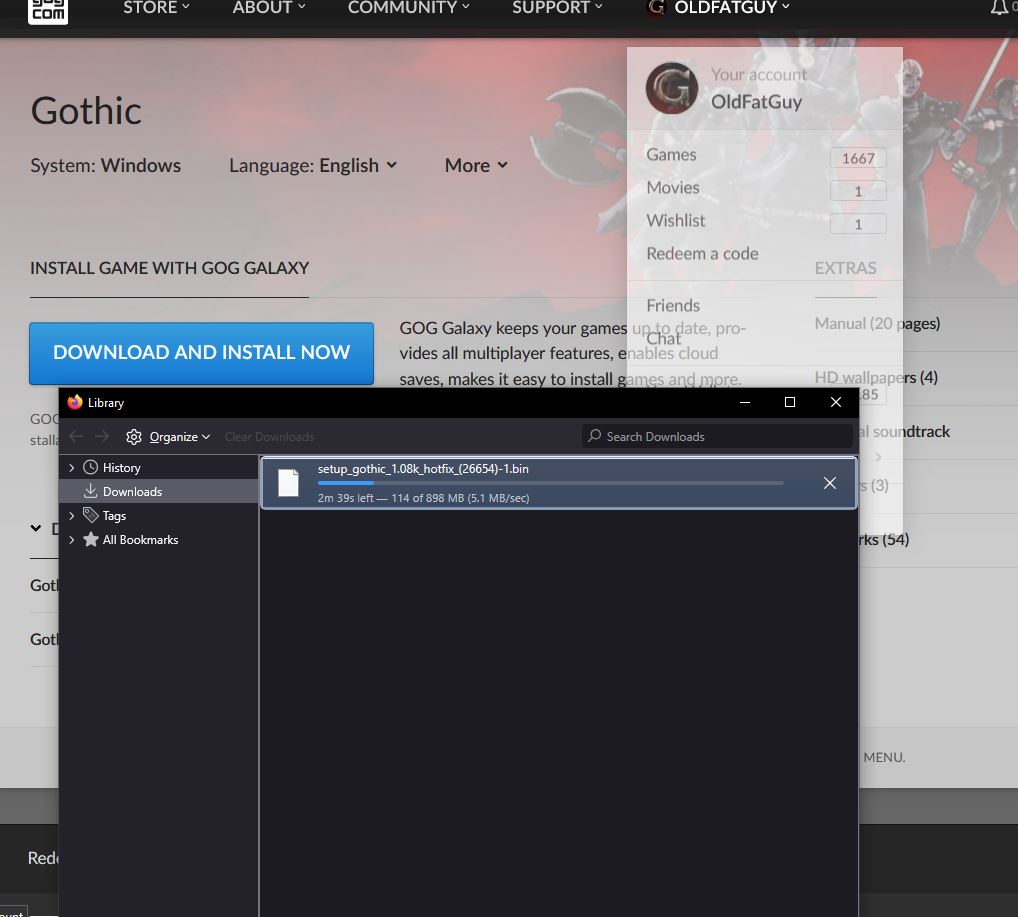
Task: Open the ABOUT menu in GOG navigation
Action: 268,8
